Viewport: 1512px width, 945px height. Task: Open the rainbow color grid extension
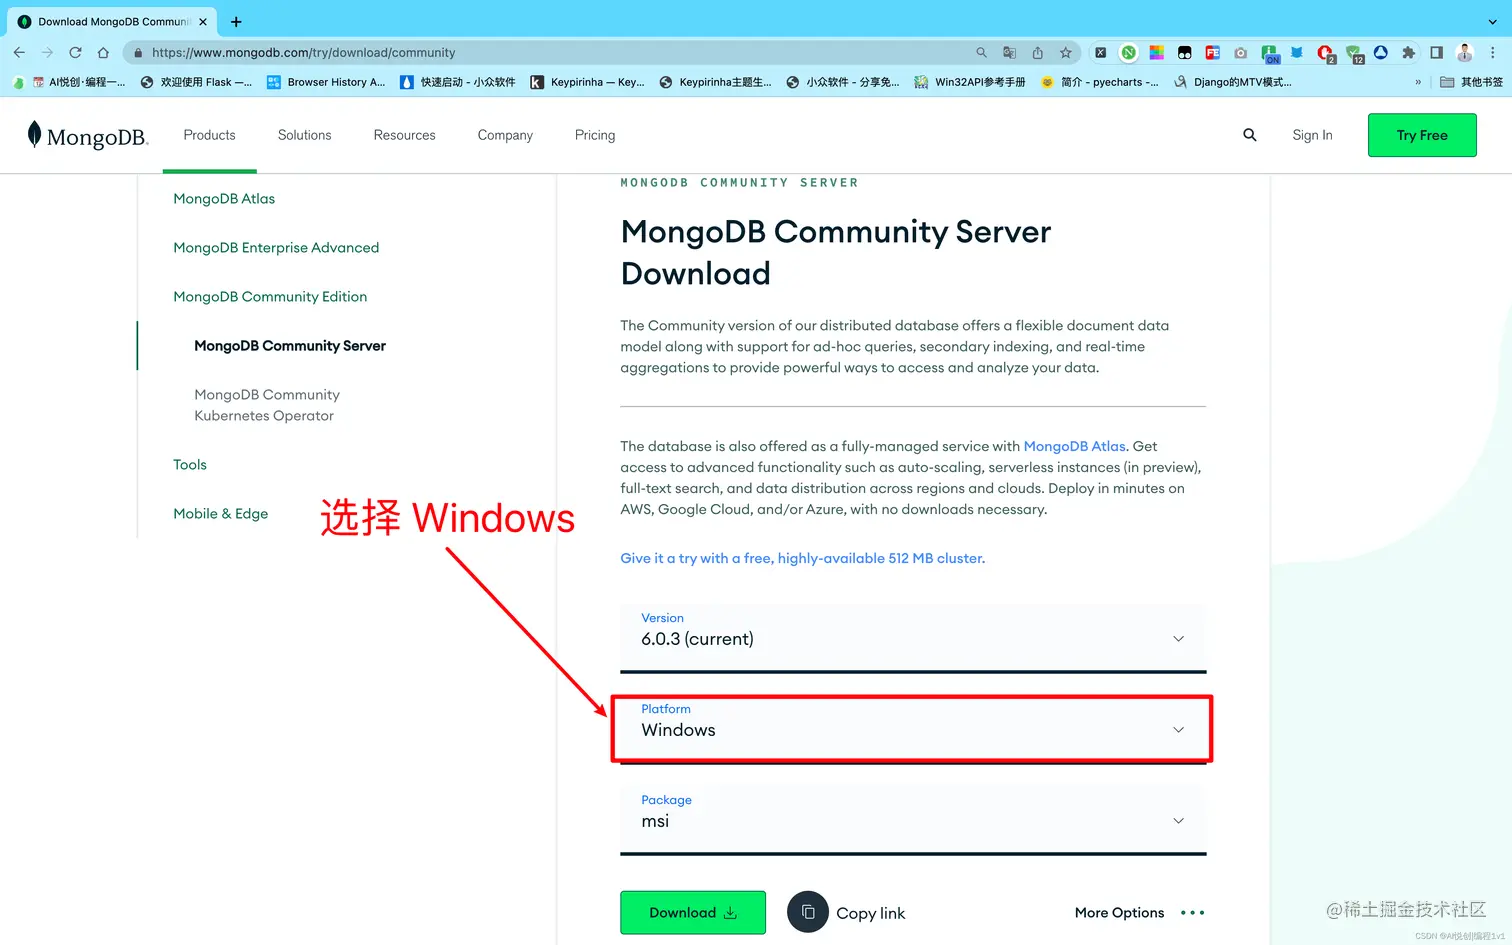coord(1156,52)
